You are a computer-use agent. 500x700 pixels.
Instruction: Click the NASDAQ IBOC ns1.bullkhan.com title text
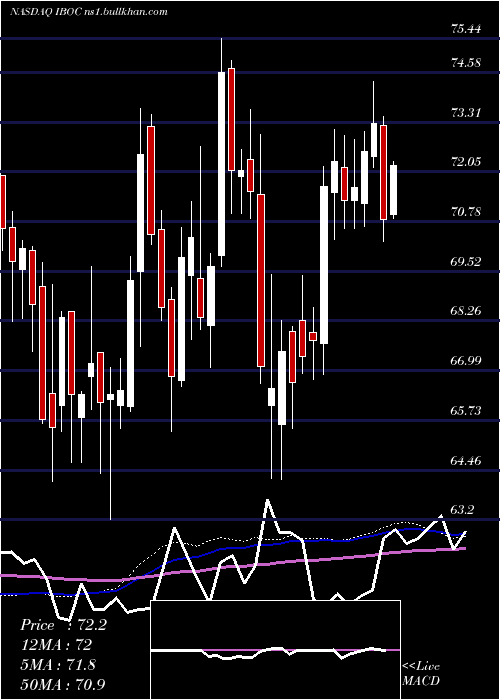pyautogui.click(x=88, y=12)
